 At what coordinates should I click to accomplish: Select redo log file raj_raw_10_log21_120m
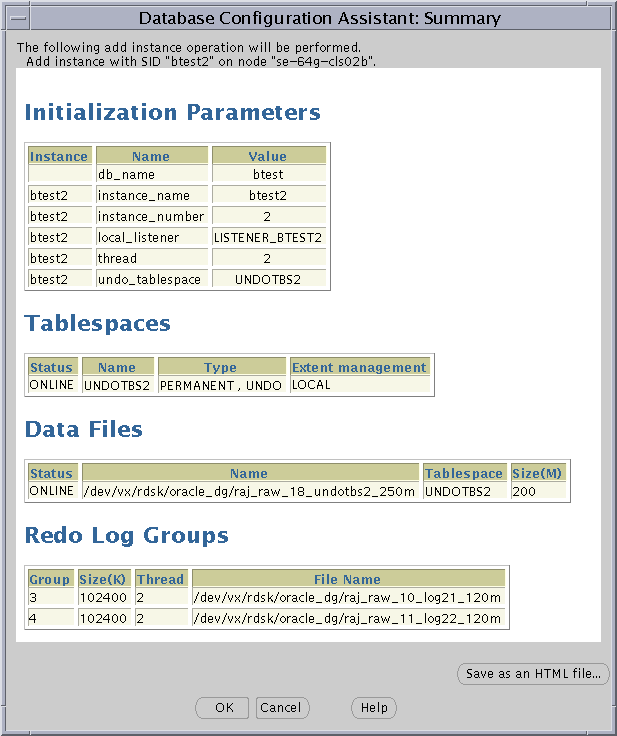(x=348, y=598)
